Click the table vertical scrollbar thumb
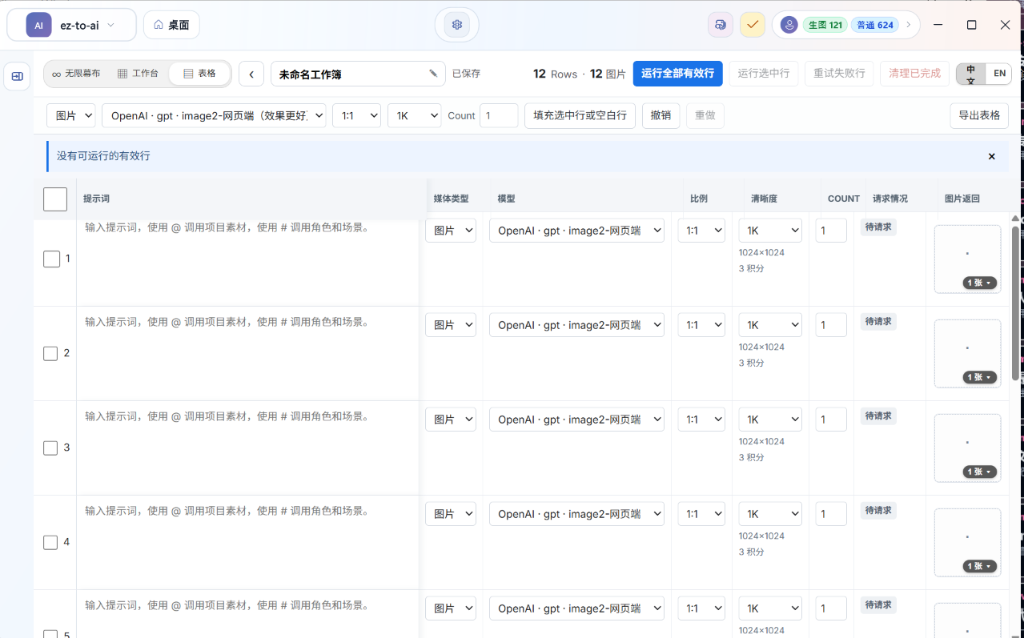Screen dimensions: 1024x638 1015,302
